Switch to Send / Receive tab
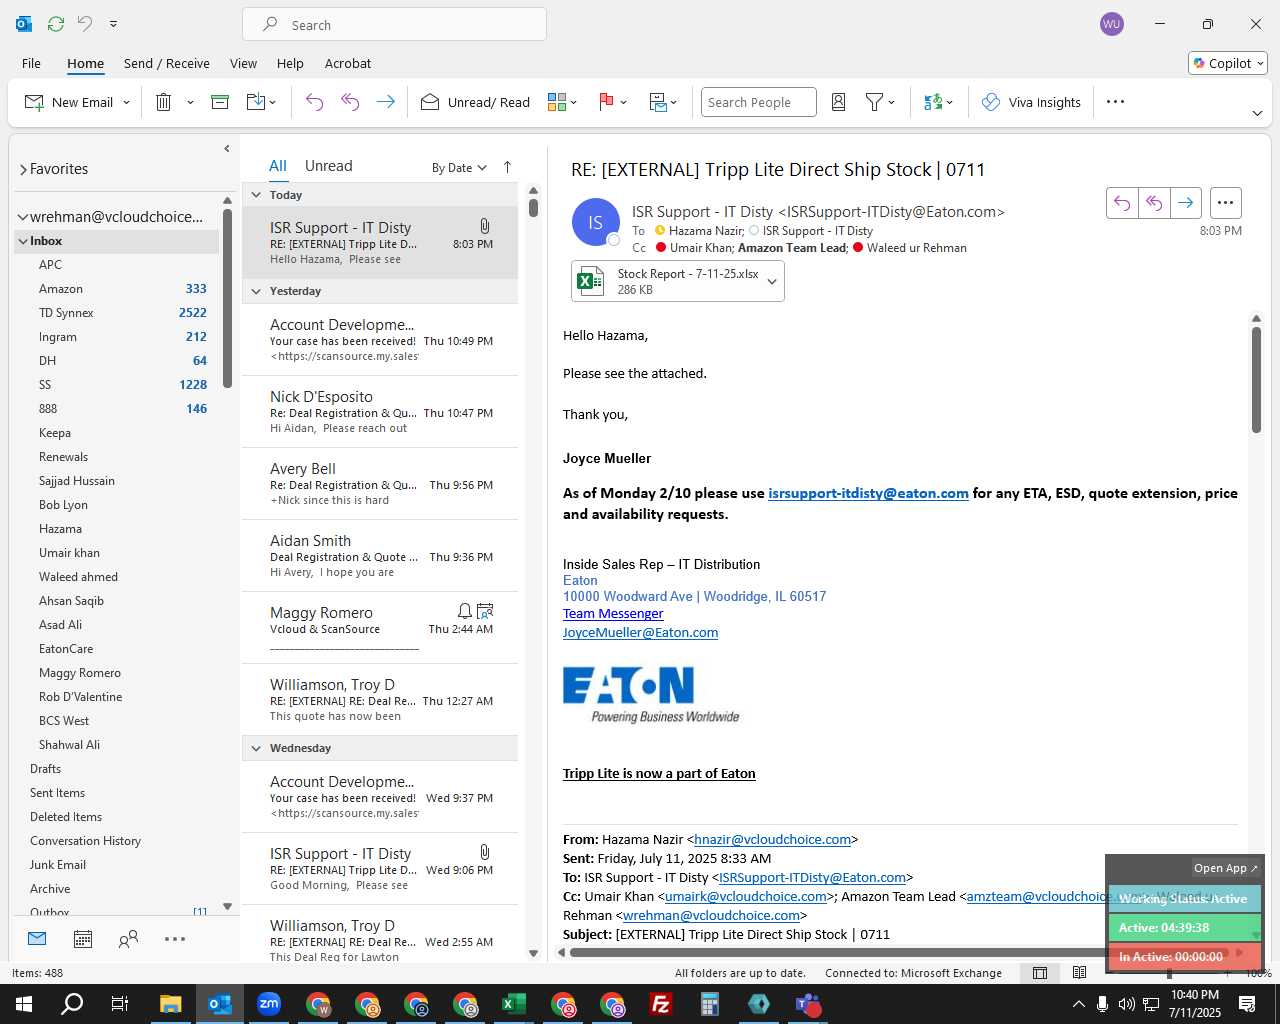 167,63
